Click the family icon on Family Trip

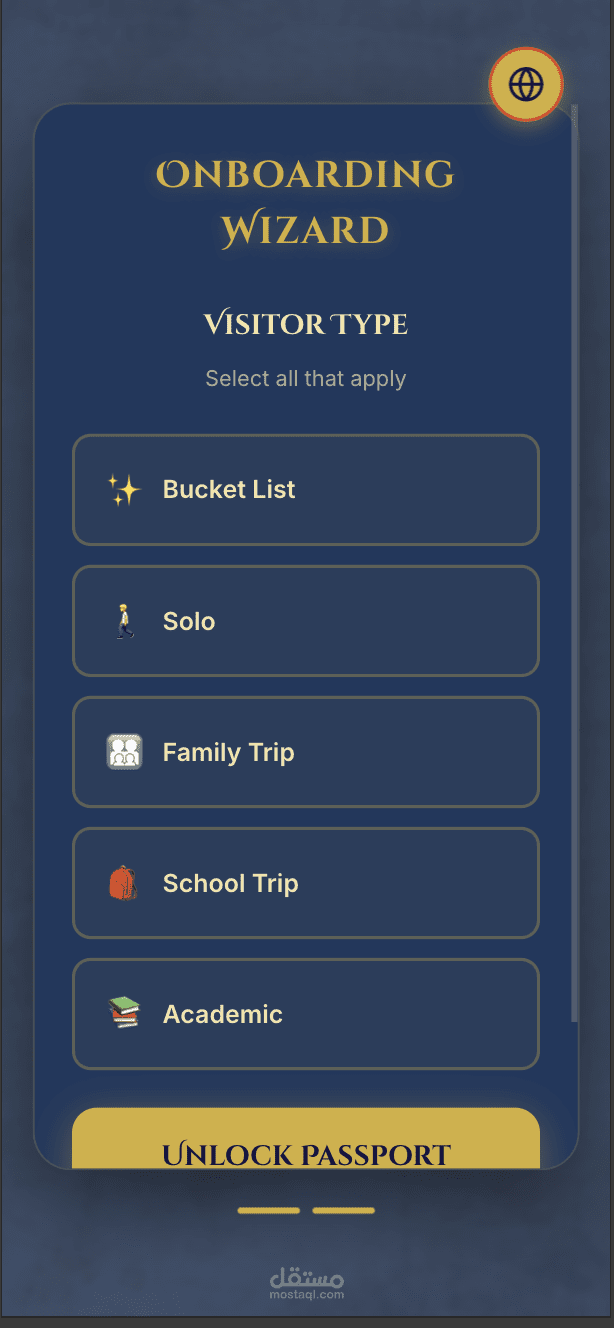124,752
